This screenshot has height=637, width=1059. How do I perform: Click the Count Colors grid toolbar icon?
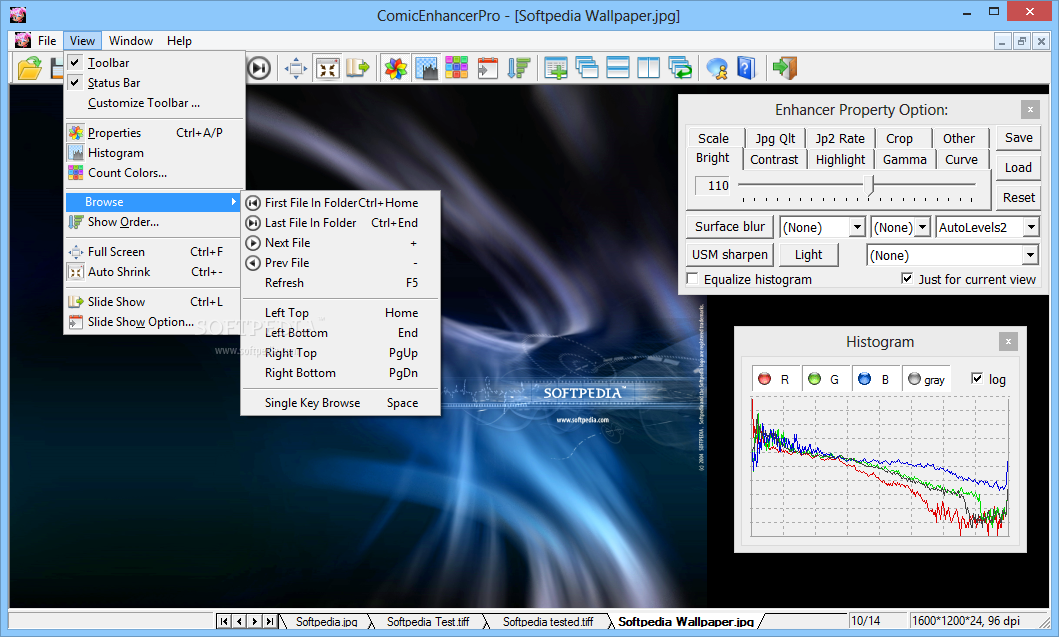click(x=457, y=68)
